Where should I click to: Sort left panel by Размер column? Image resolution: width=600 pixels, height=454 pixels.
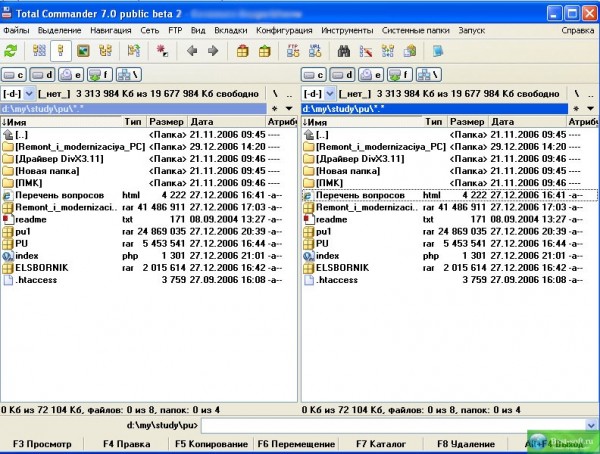(x=165, y=121)
